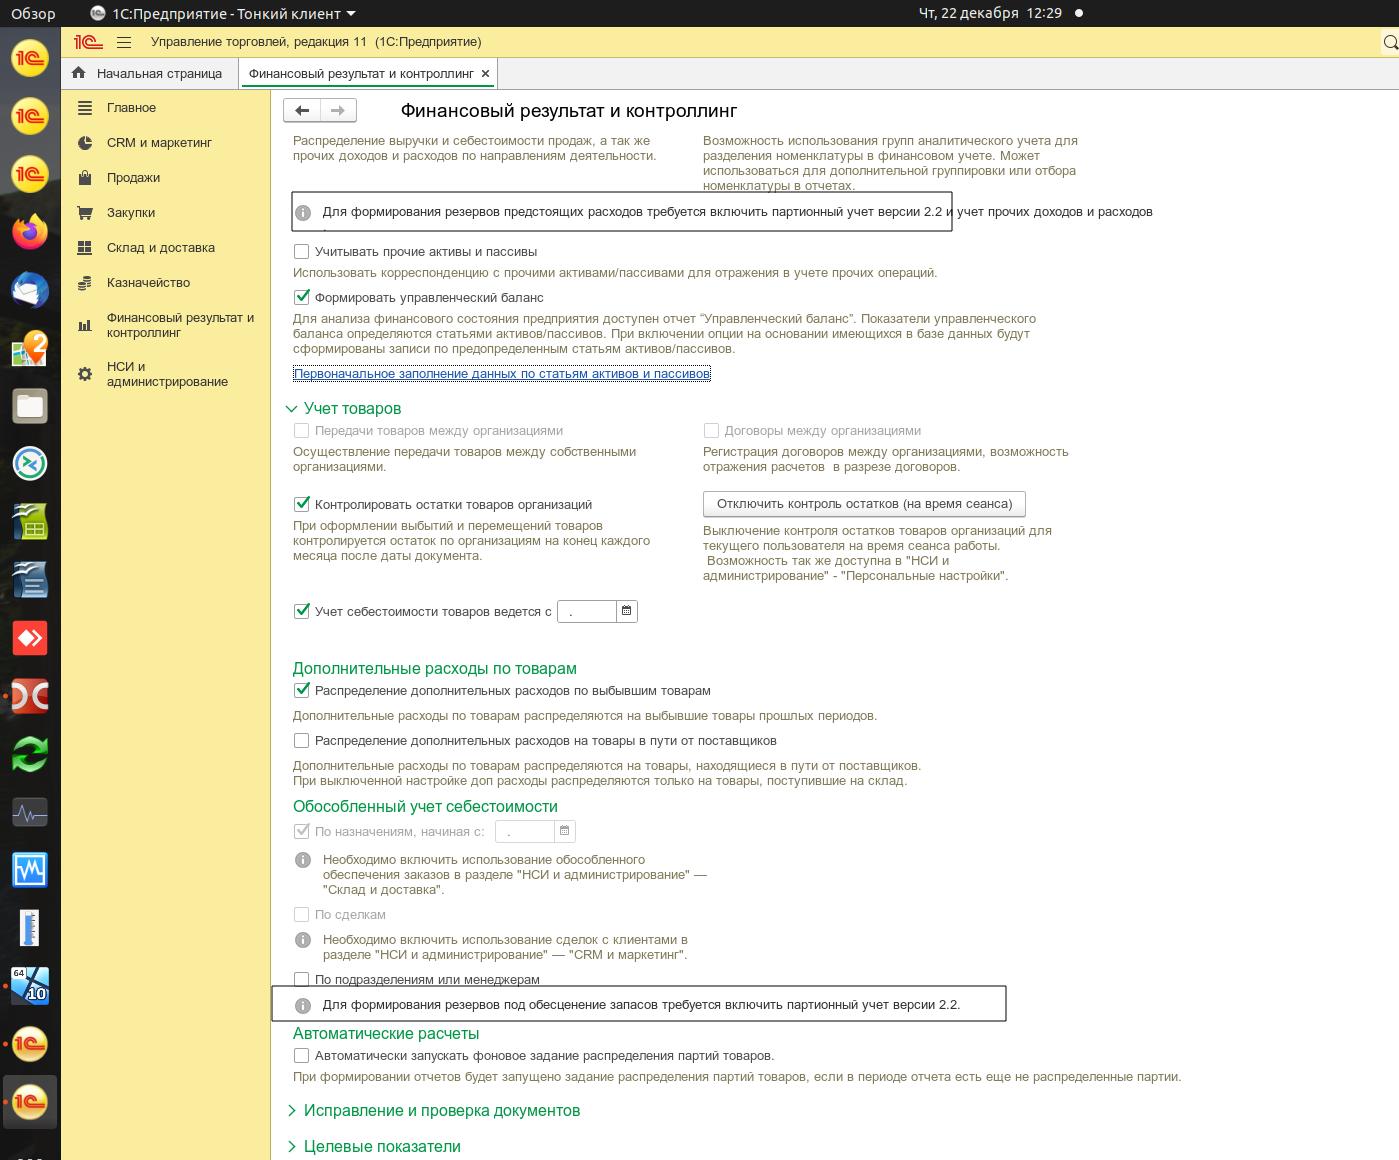The height and width of the screenshot is (1160, 1399).
Task: Expand the Целевые показатели section
Action: coord(292,1147)
